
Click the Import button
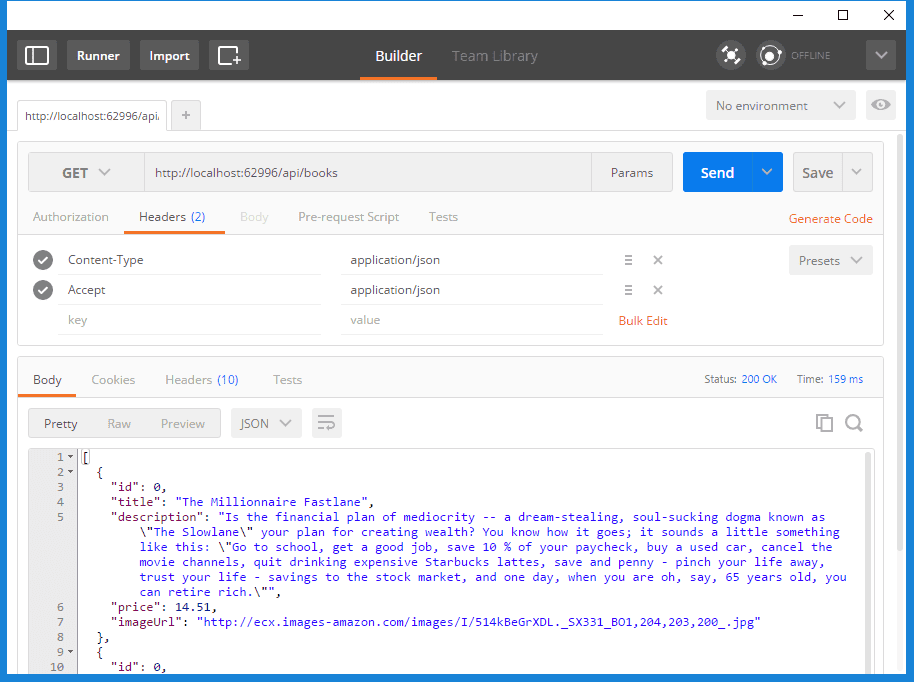(x=169, y=55)
